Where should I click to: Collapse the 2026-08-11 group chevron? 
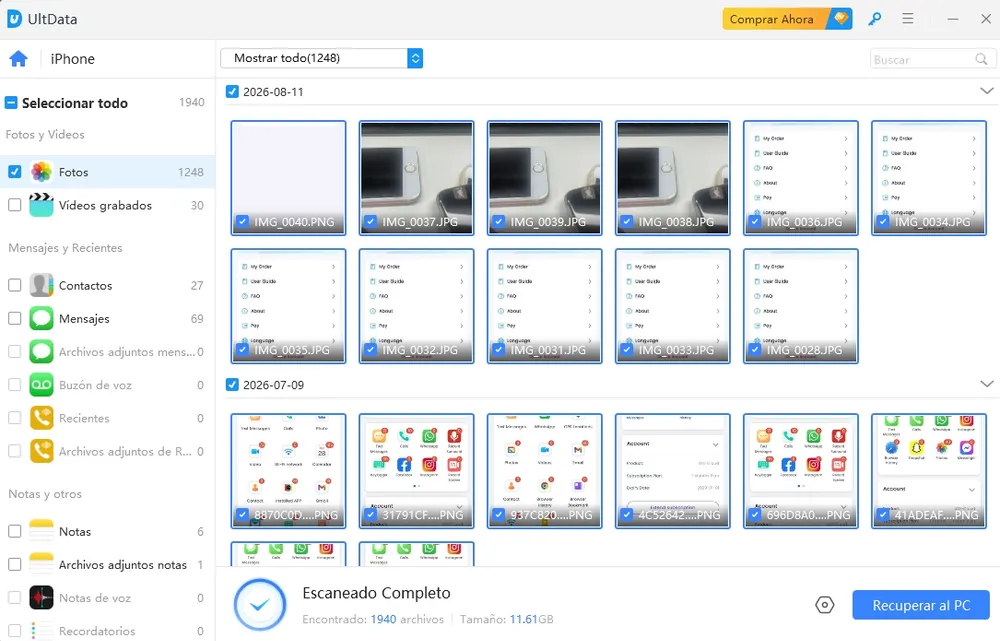point(987,91)
